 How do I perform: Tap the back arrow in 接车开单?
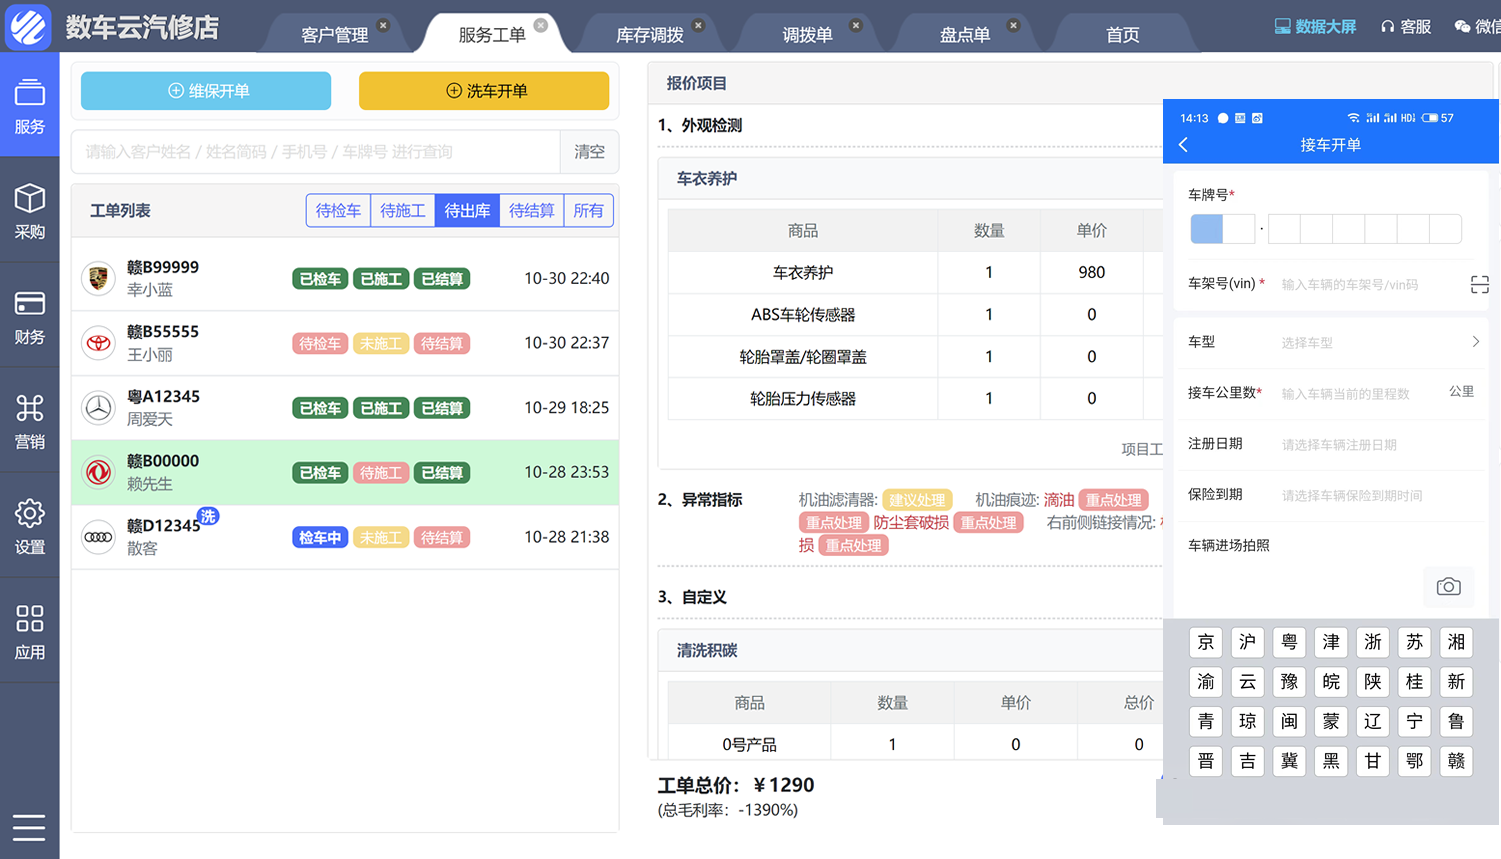1184,145
